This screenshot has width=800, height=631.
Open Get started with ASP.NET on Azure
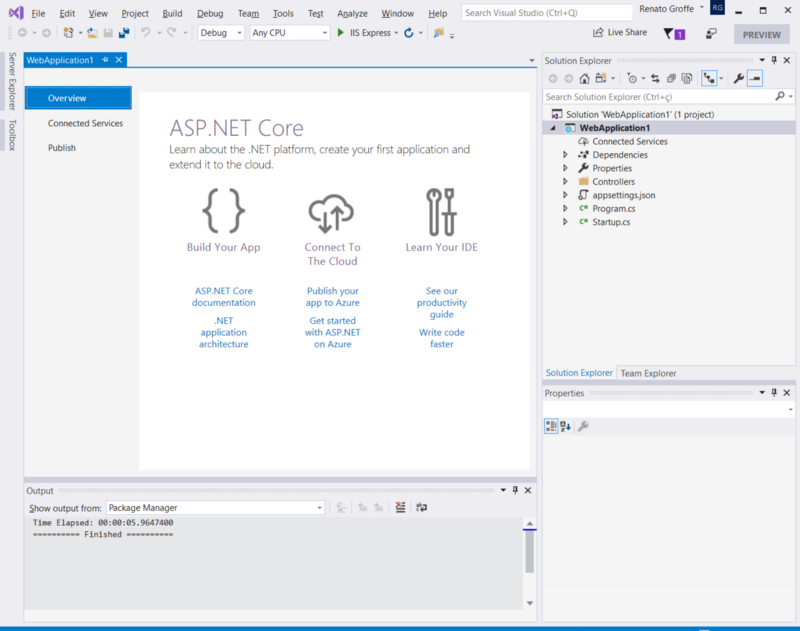pyautogui.click(x=333, y=332)
